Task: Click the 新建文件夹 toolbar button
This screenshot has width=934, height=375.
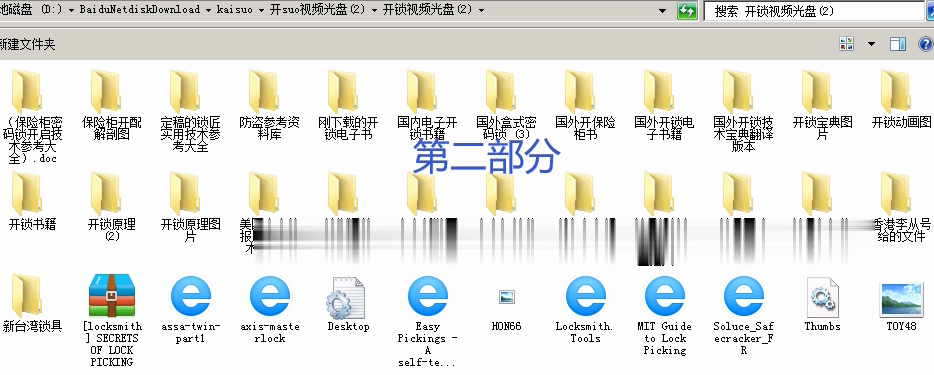Action: (27, 45)
